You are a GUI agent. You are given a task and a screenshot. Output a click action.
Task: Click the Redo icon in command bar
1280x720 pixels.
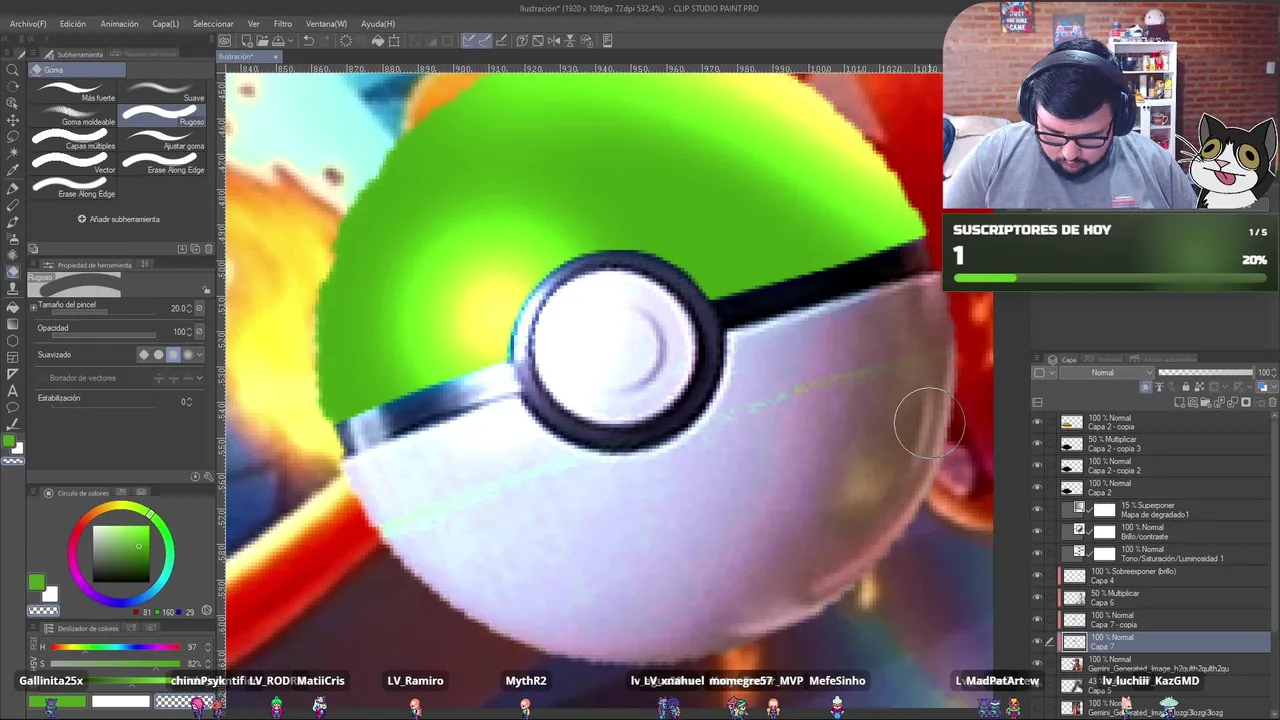point(326,41)
